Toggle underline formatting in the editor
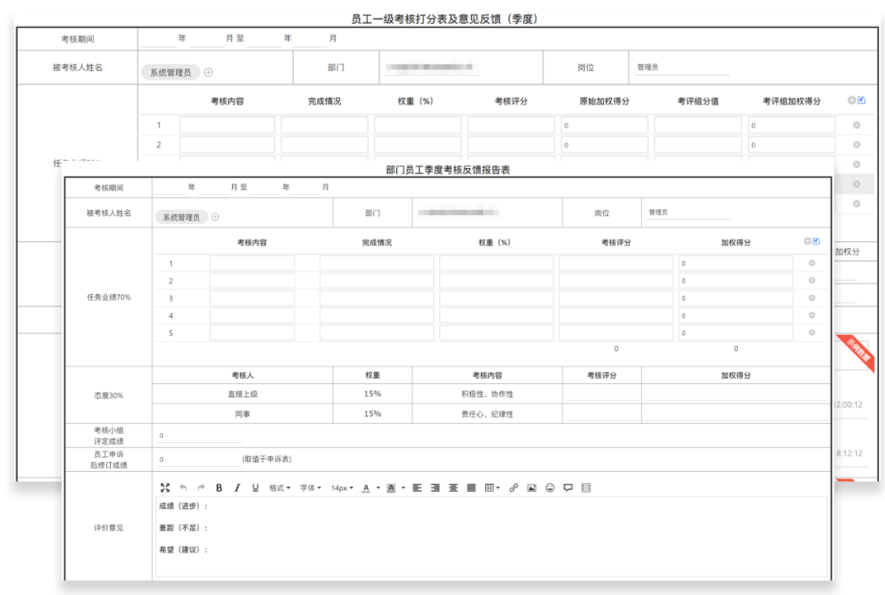This screenshot has height=595, width=885. [x=255, y=488]
